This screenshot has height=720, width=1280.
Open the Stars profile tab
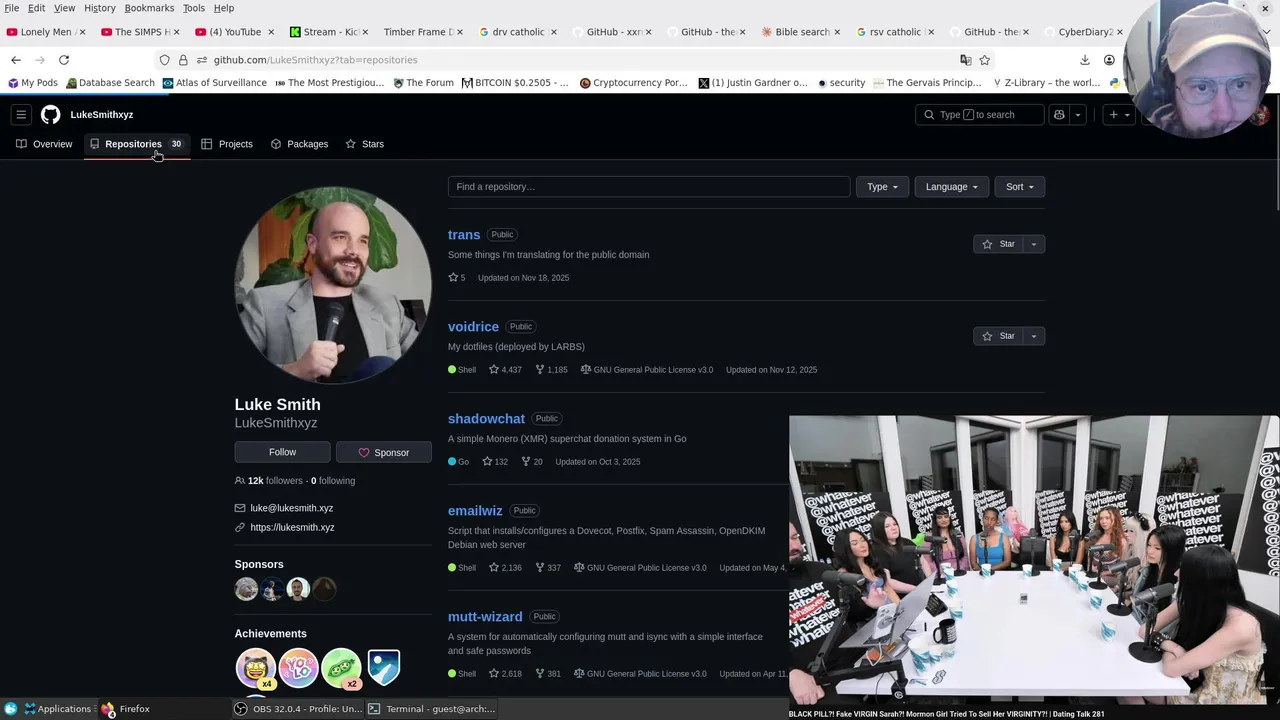[x=365, y=144]
